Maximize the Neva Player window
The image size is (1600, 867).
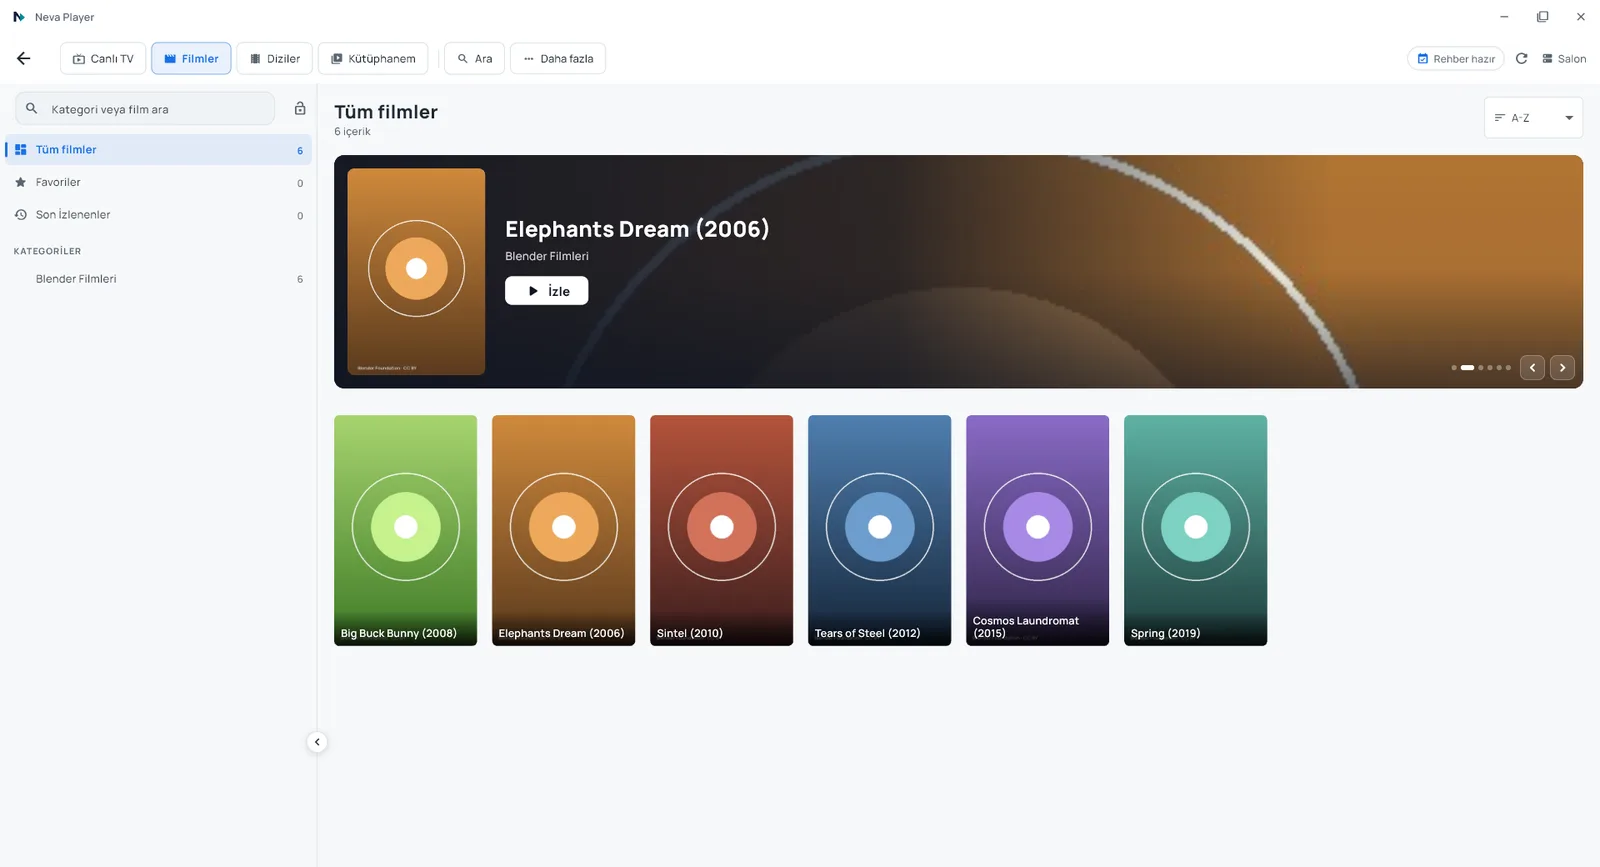click(1542, 17)
